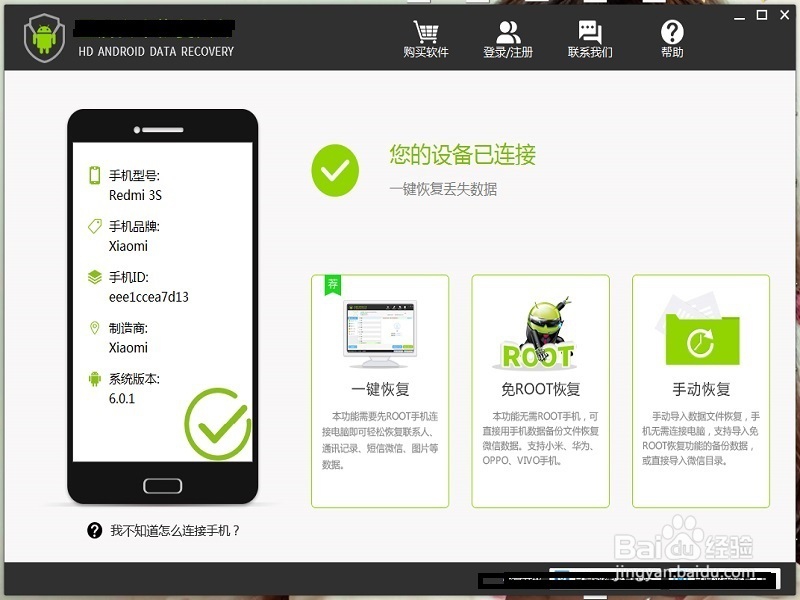Click the layers icon beside 手机ID

tap(94, 277)
